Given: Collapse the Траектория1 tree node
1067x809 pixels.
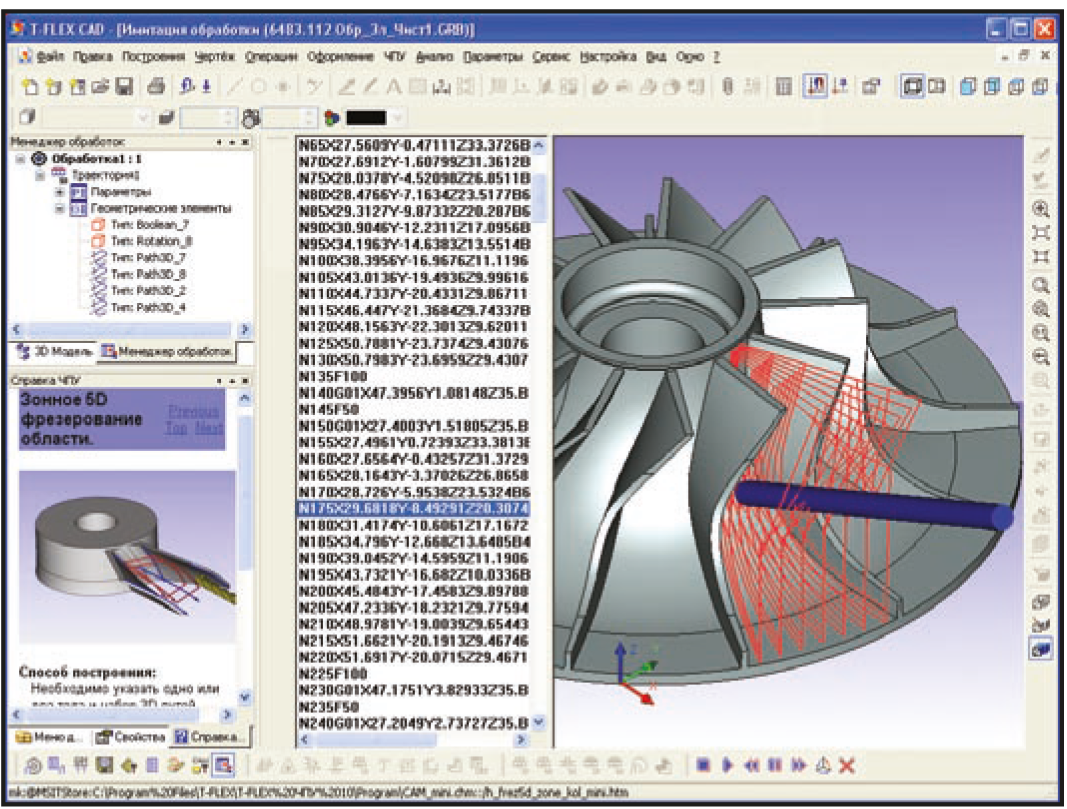Looking at the screenshot, I should pos(40,176).
